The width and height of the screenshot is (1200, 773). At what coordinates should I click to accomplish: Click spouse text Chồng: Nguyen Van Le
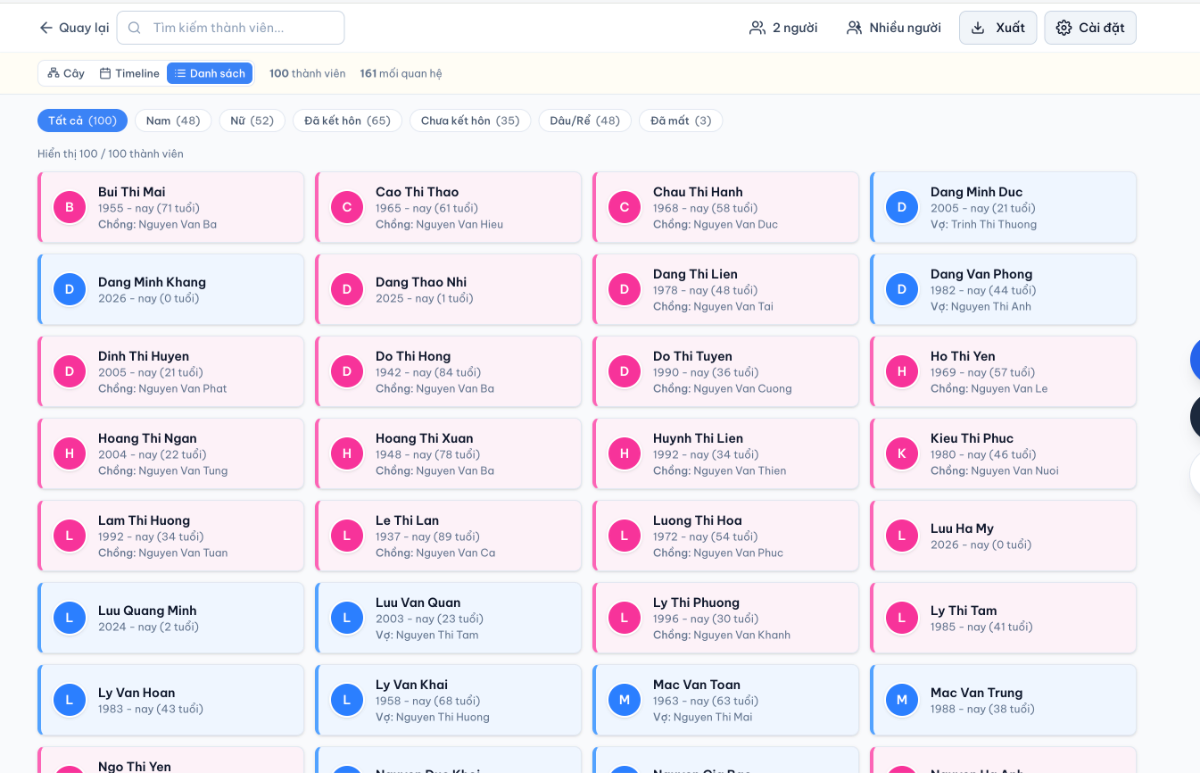click(989, 389)
